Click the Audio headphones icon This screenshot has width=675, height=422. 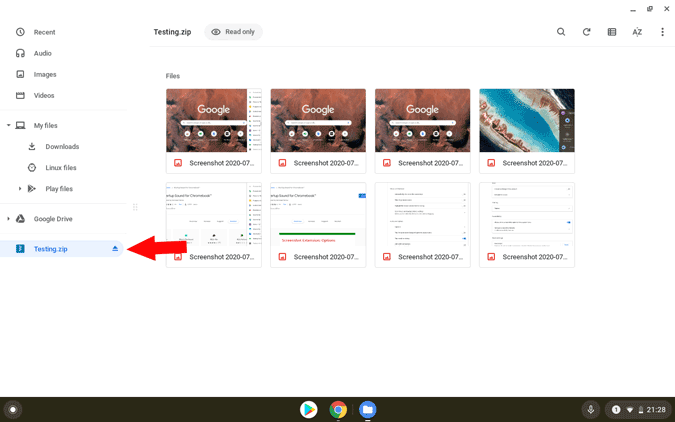[x=20, y=53]
